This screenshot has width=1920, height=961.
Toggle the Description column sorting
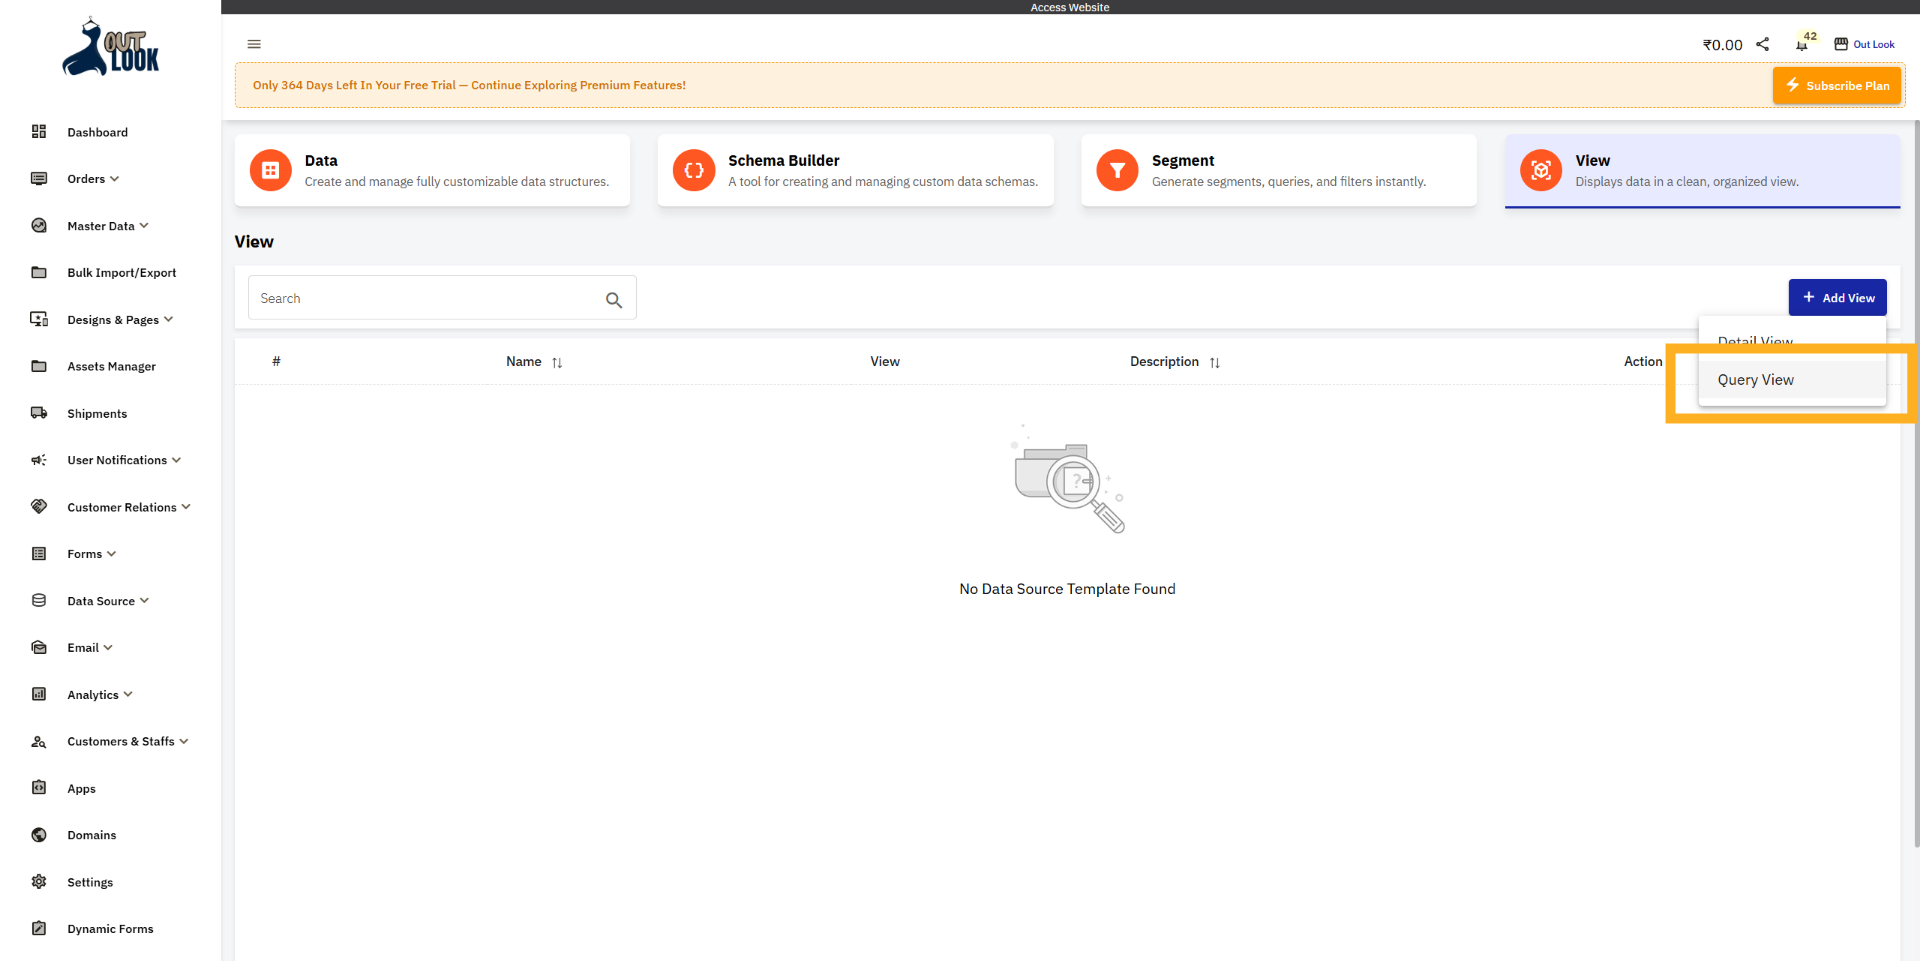[1215, 362]
